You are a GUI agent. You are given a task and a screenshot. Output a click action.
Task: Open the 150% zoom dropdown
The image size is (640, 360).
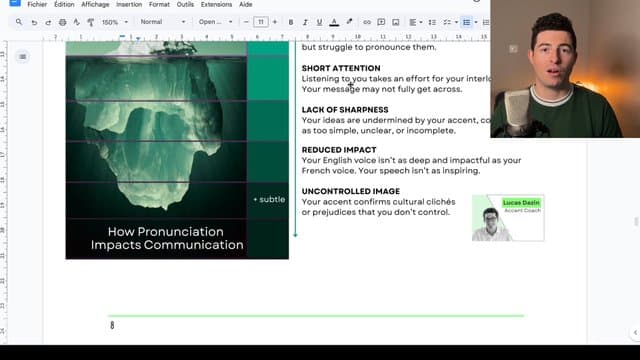pos(115,22)
